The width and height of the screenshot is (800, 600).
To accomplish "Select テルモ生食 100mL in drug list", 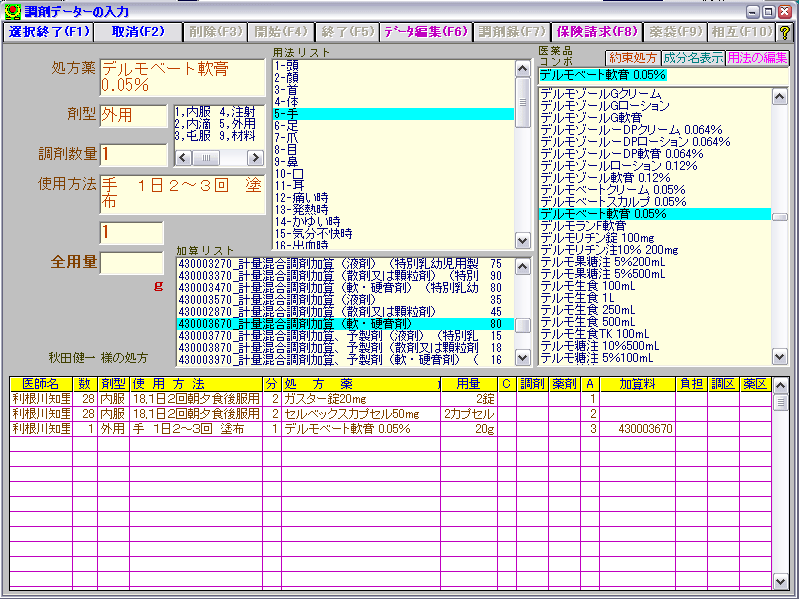I will (655, 286).
